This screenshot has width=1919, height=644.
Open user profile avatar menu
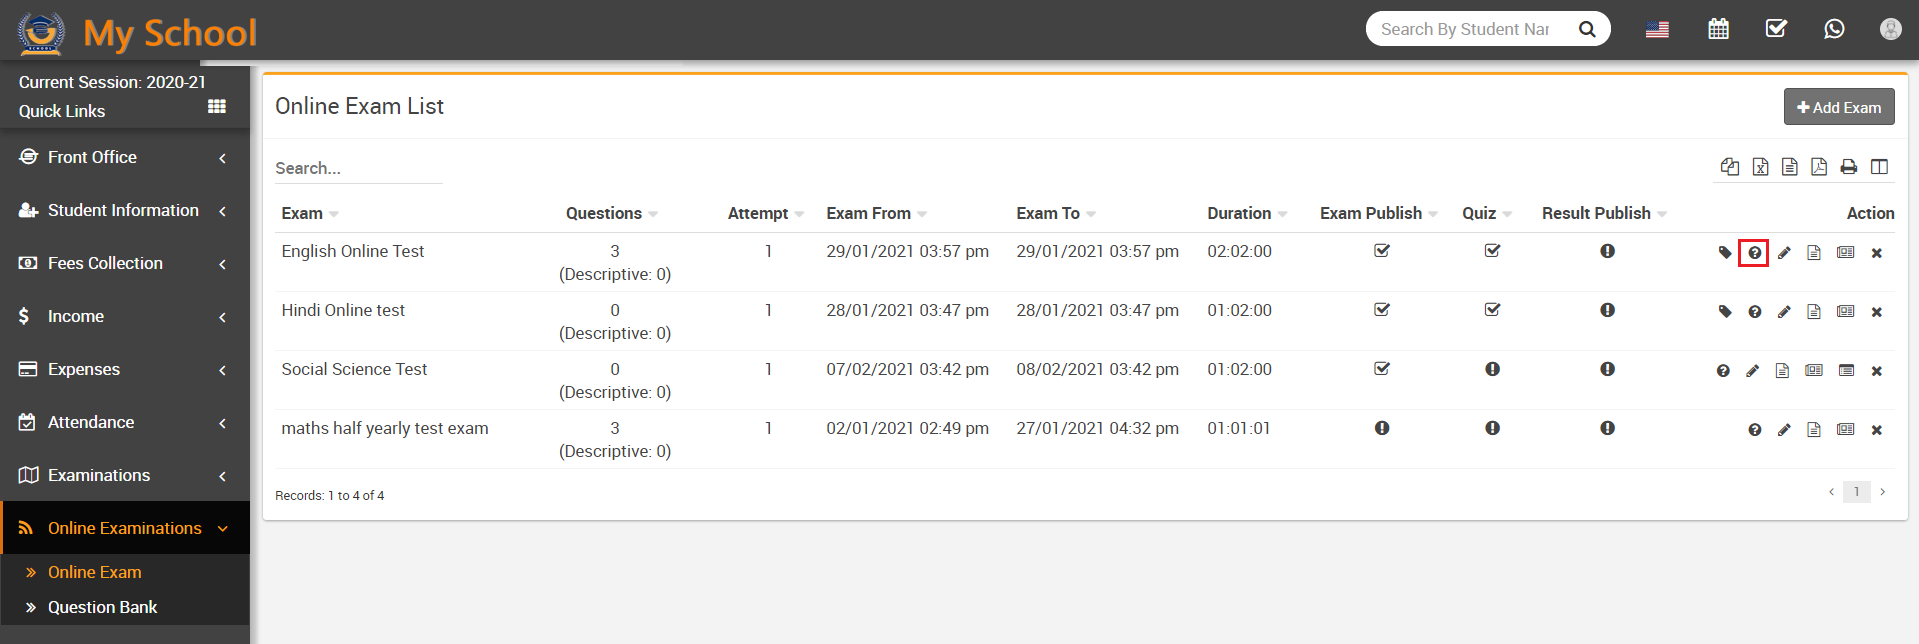(1890, 29)
